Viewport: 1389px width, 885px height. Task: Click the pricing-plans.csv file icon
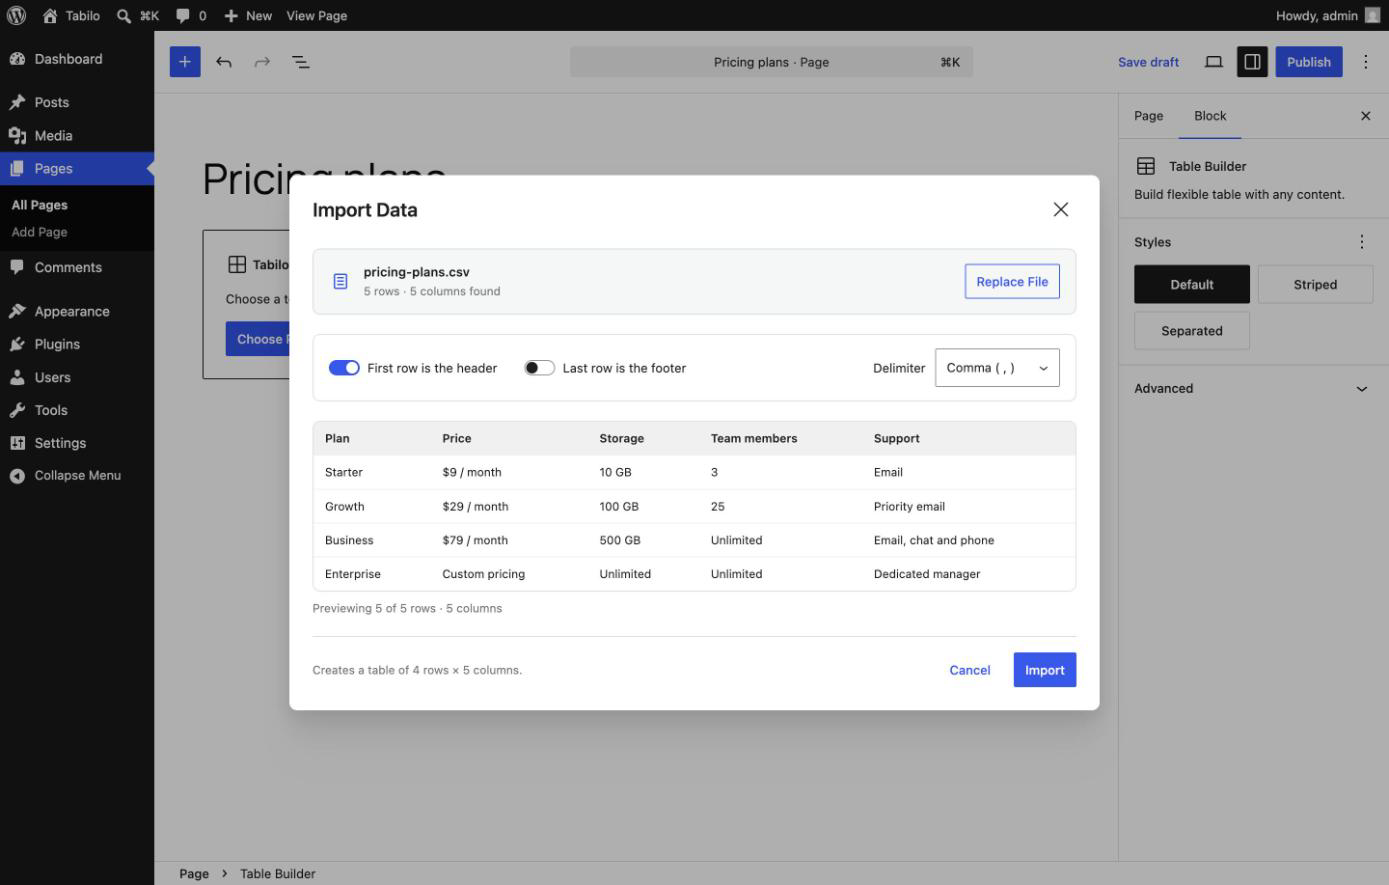340,282
